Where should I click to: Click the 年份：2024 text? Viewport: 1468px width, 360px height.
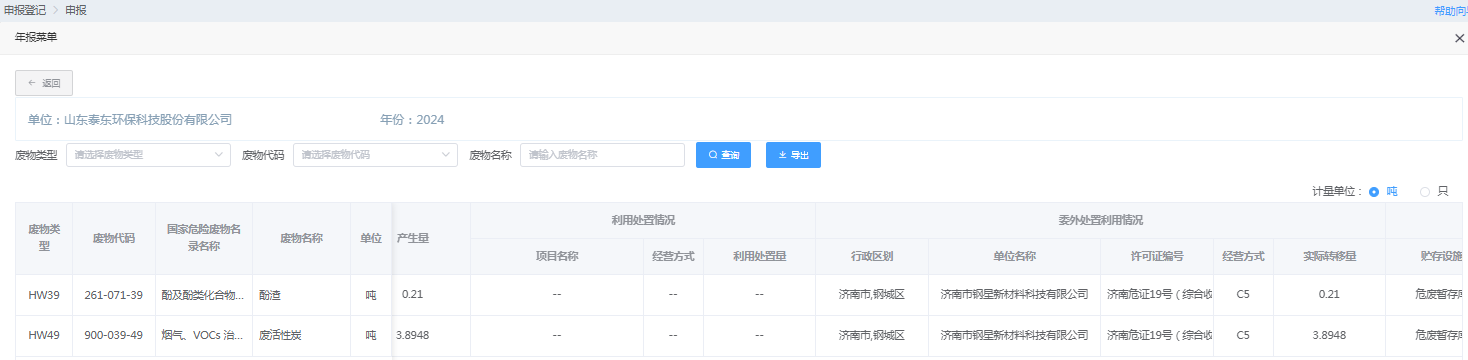(x=412, y=119)
